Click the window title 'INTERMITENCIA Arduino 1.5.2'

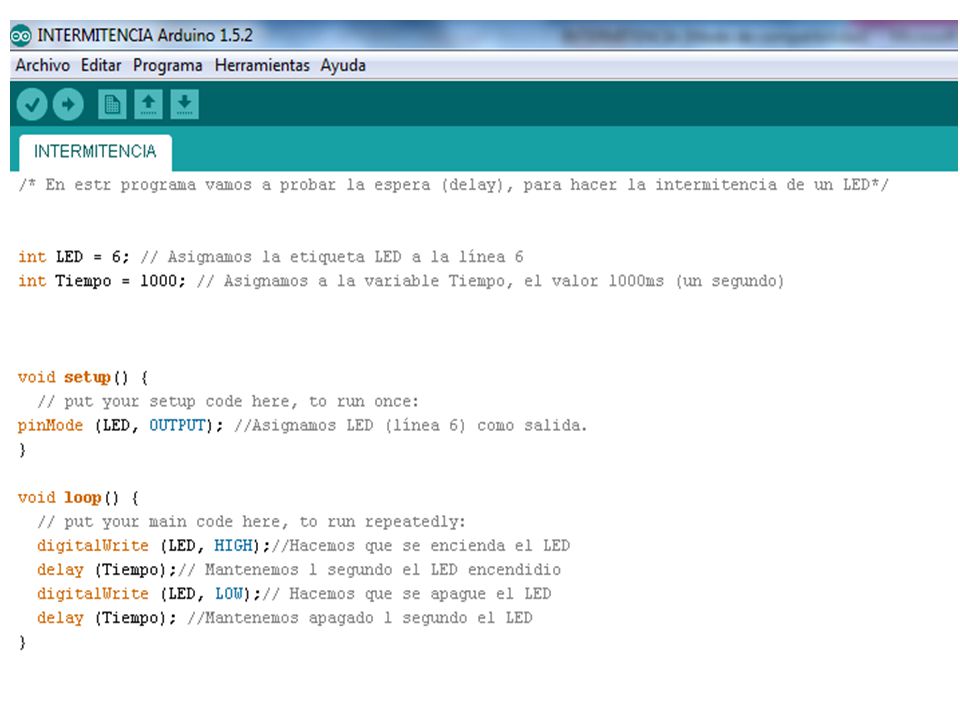pos(145,36)
